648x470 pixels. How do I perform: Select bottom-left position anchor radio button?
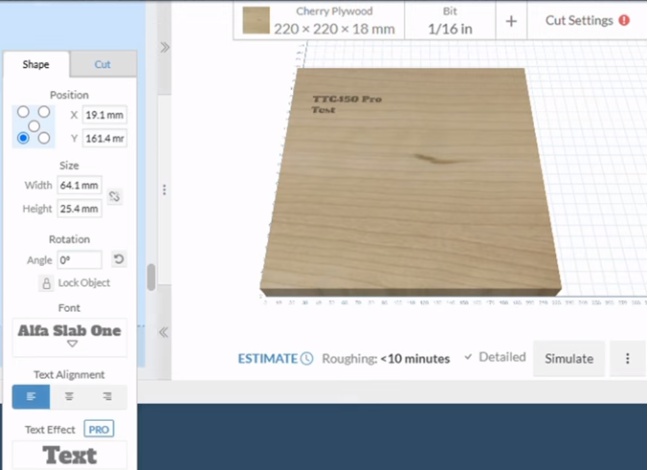23,138
